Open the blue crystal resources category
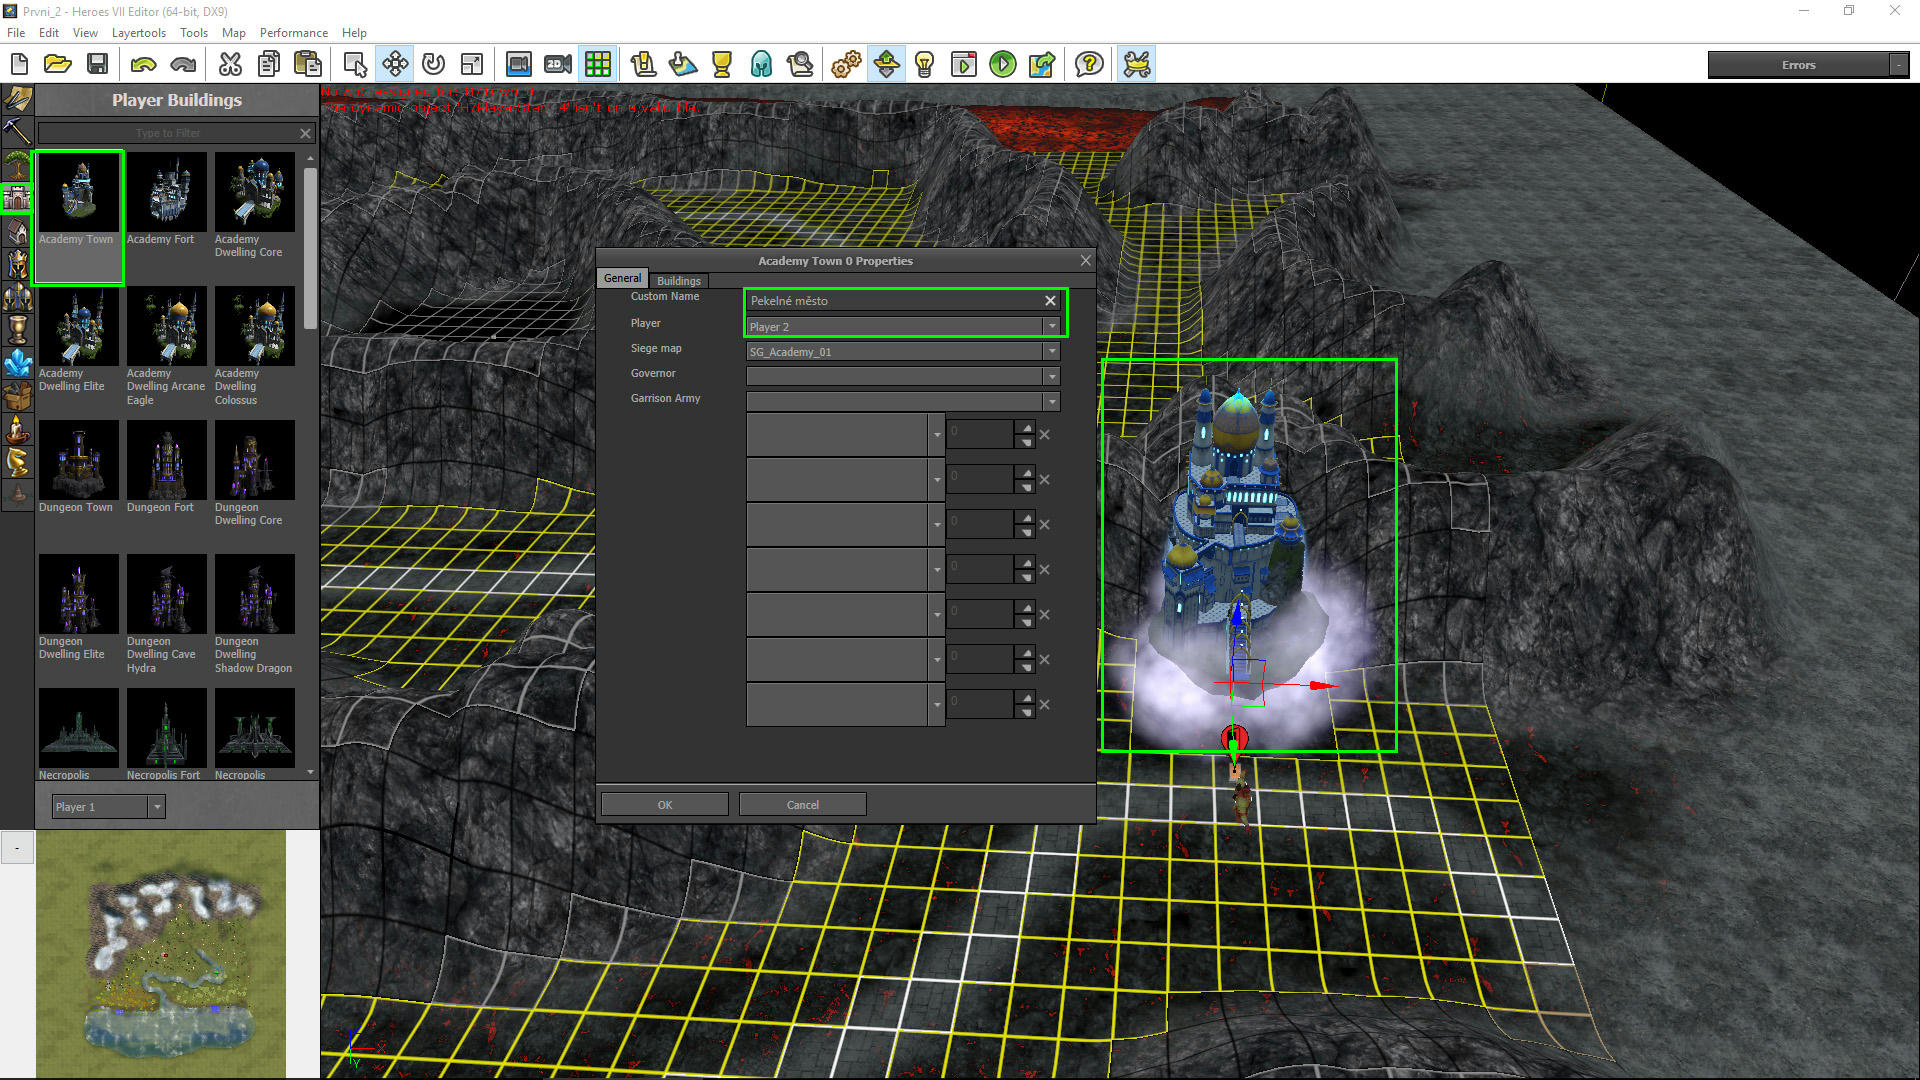 tap(17, 363)
